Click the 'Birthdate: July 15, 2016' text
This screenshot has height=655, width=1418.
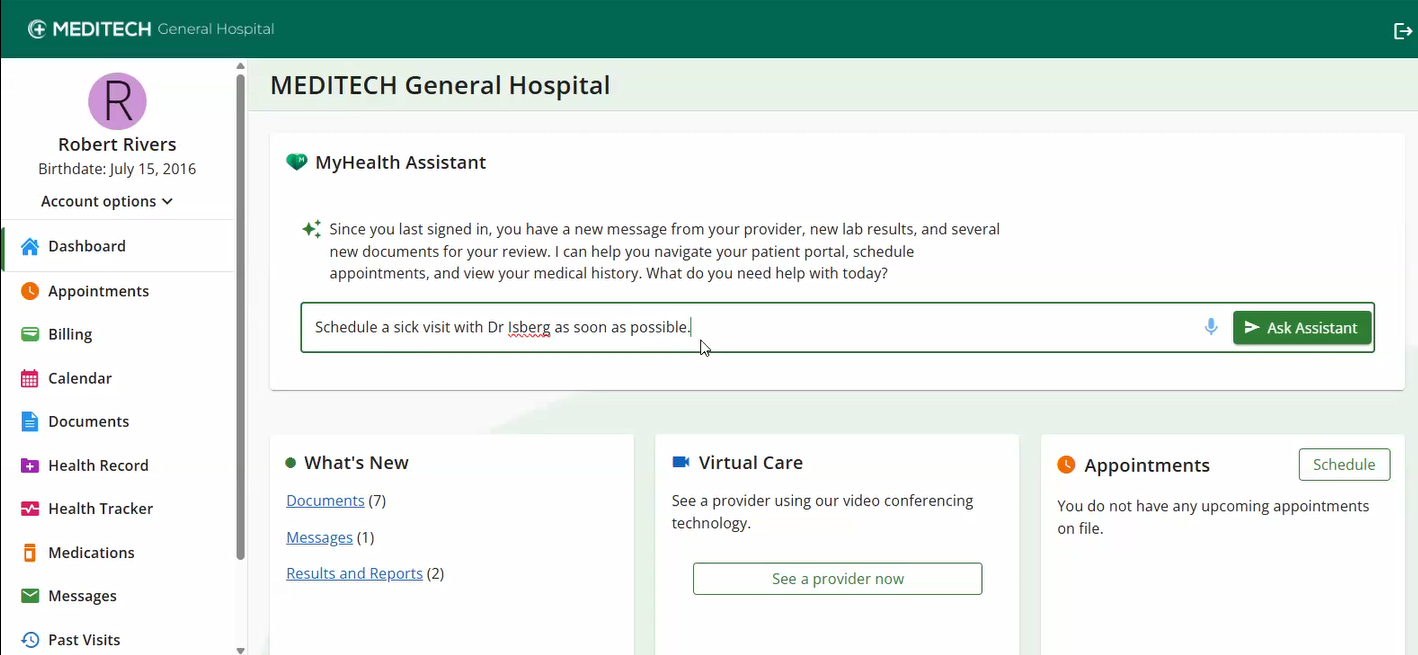point(117,169)
